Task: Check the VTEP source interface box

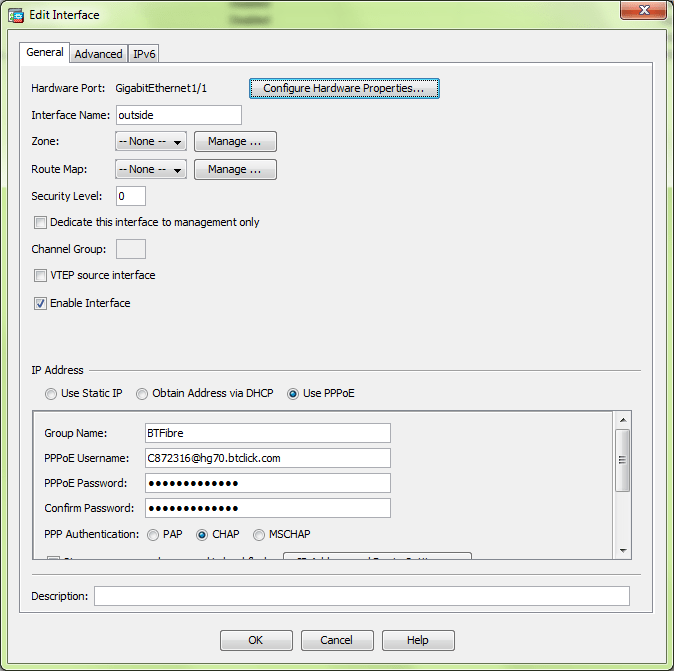Action: tap(41, 275)
